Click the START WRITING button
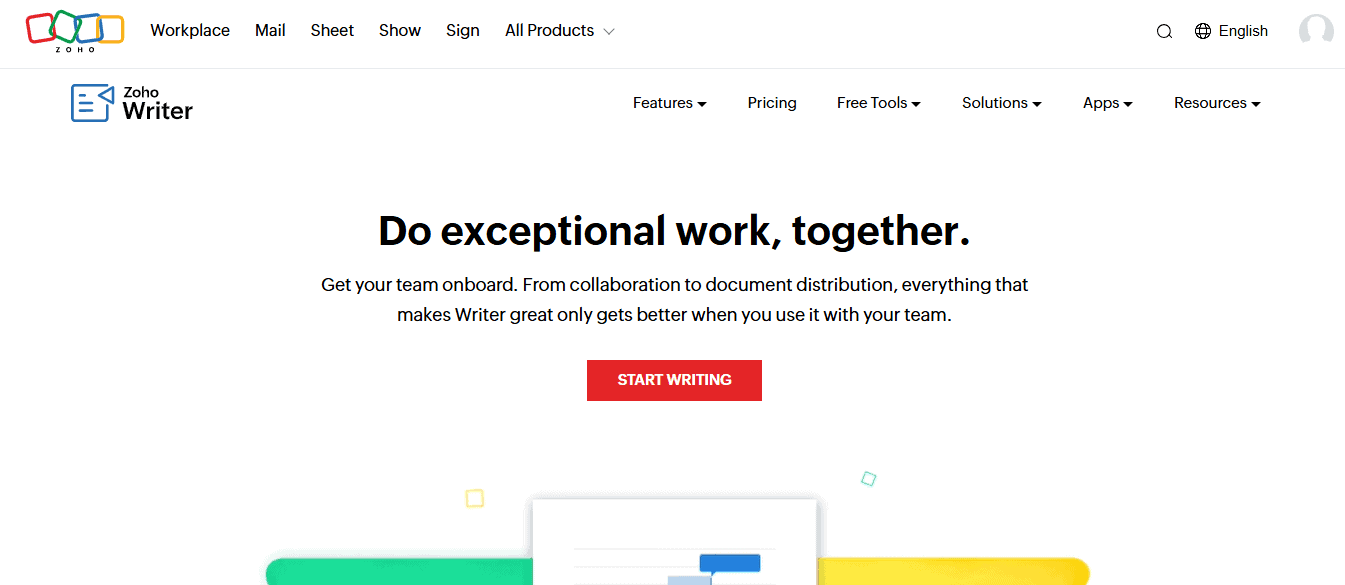This screenshot has width=1345, height=585. coord(674,380)
